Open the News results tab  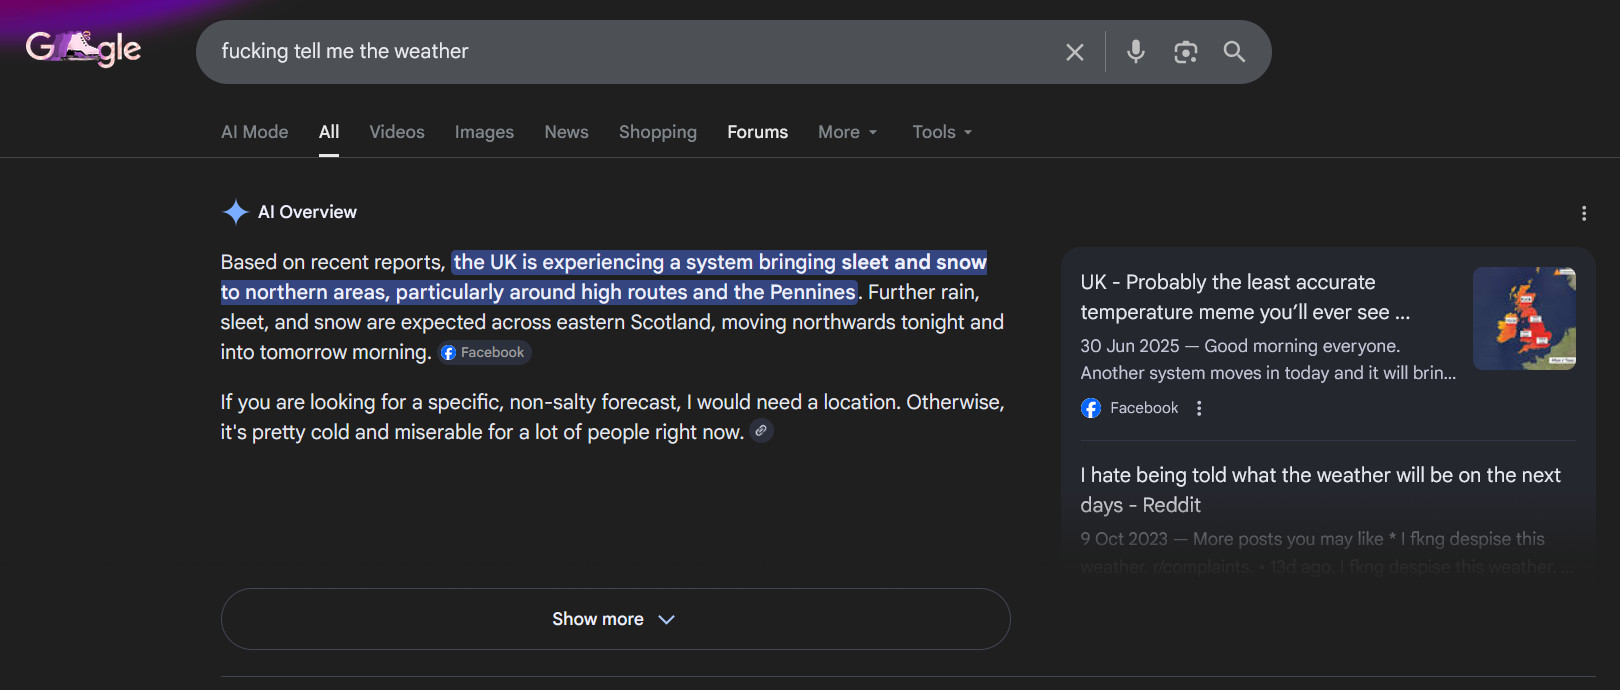566,132
